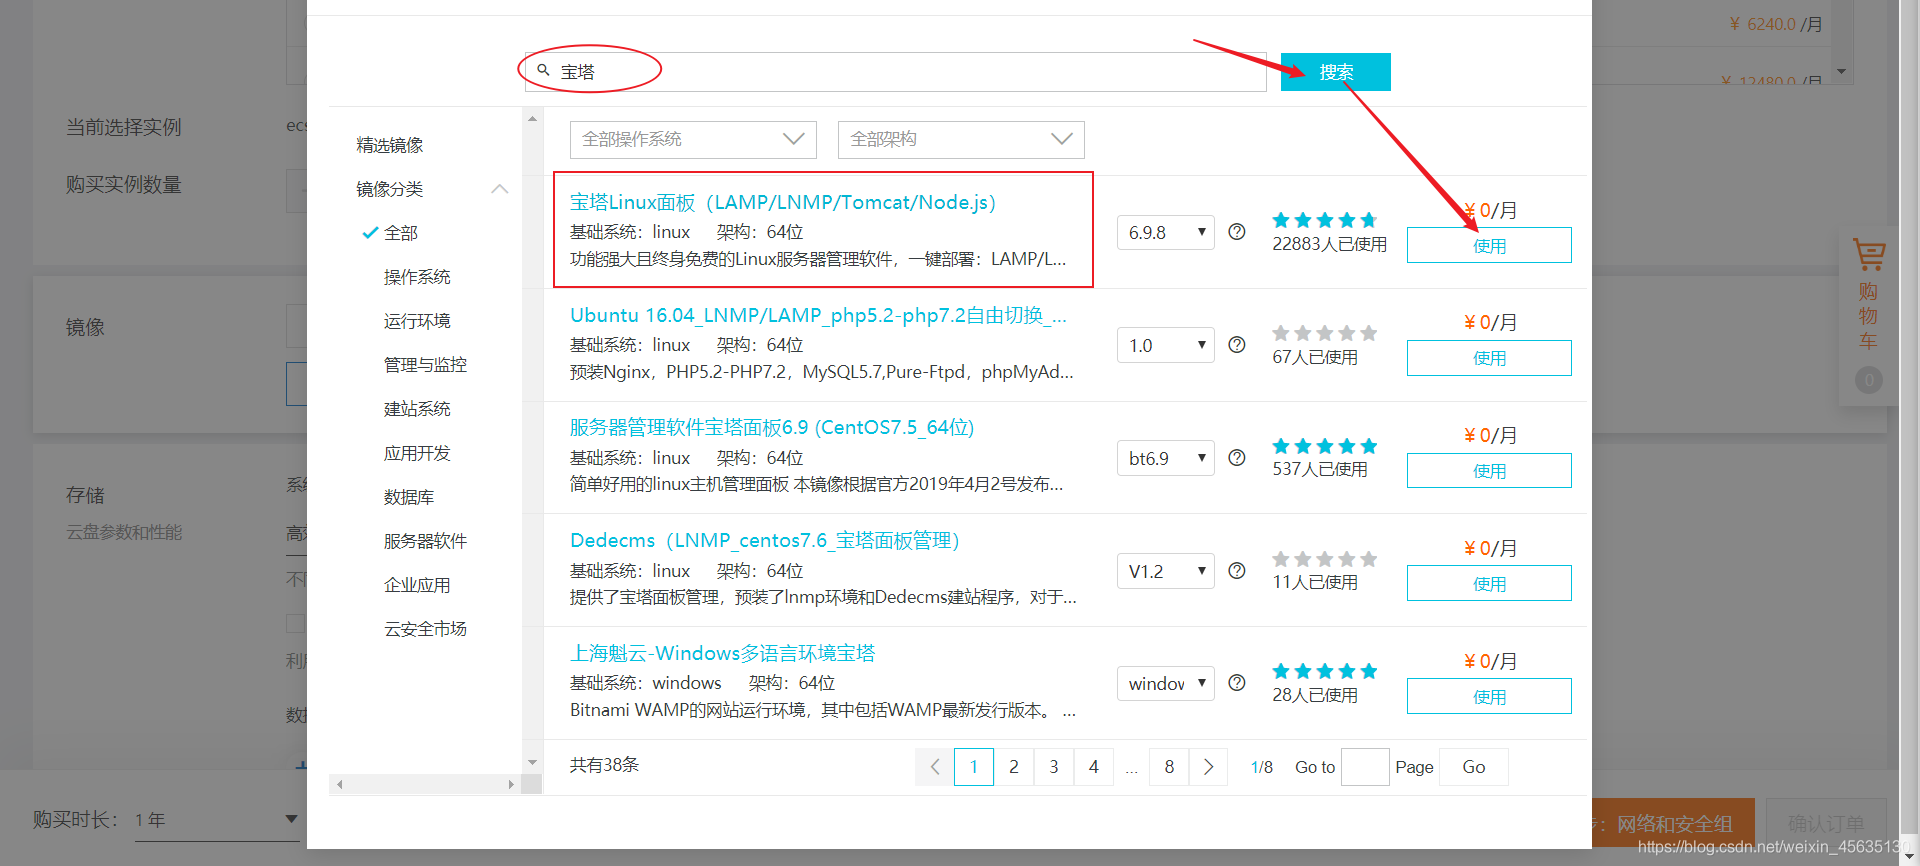
Task: Open the 全部架构 dropdown
Action: point(961,140)
